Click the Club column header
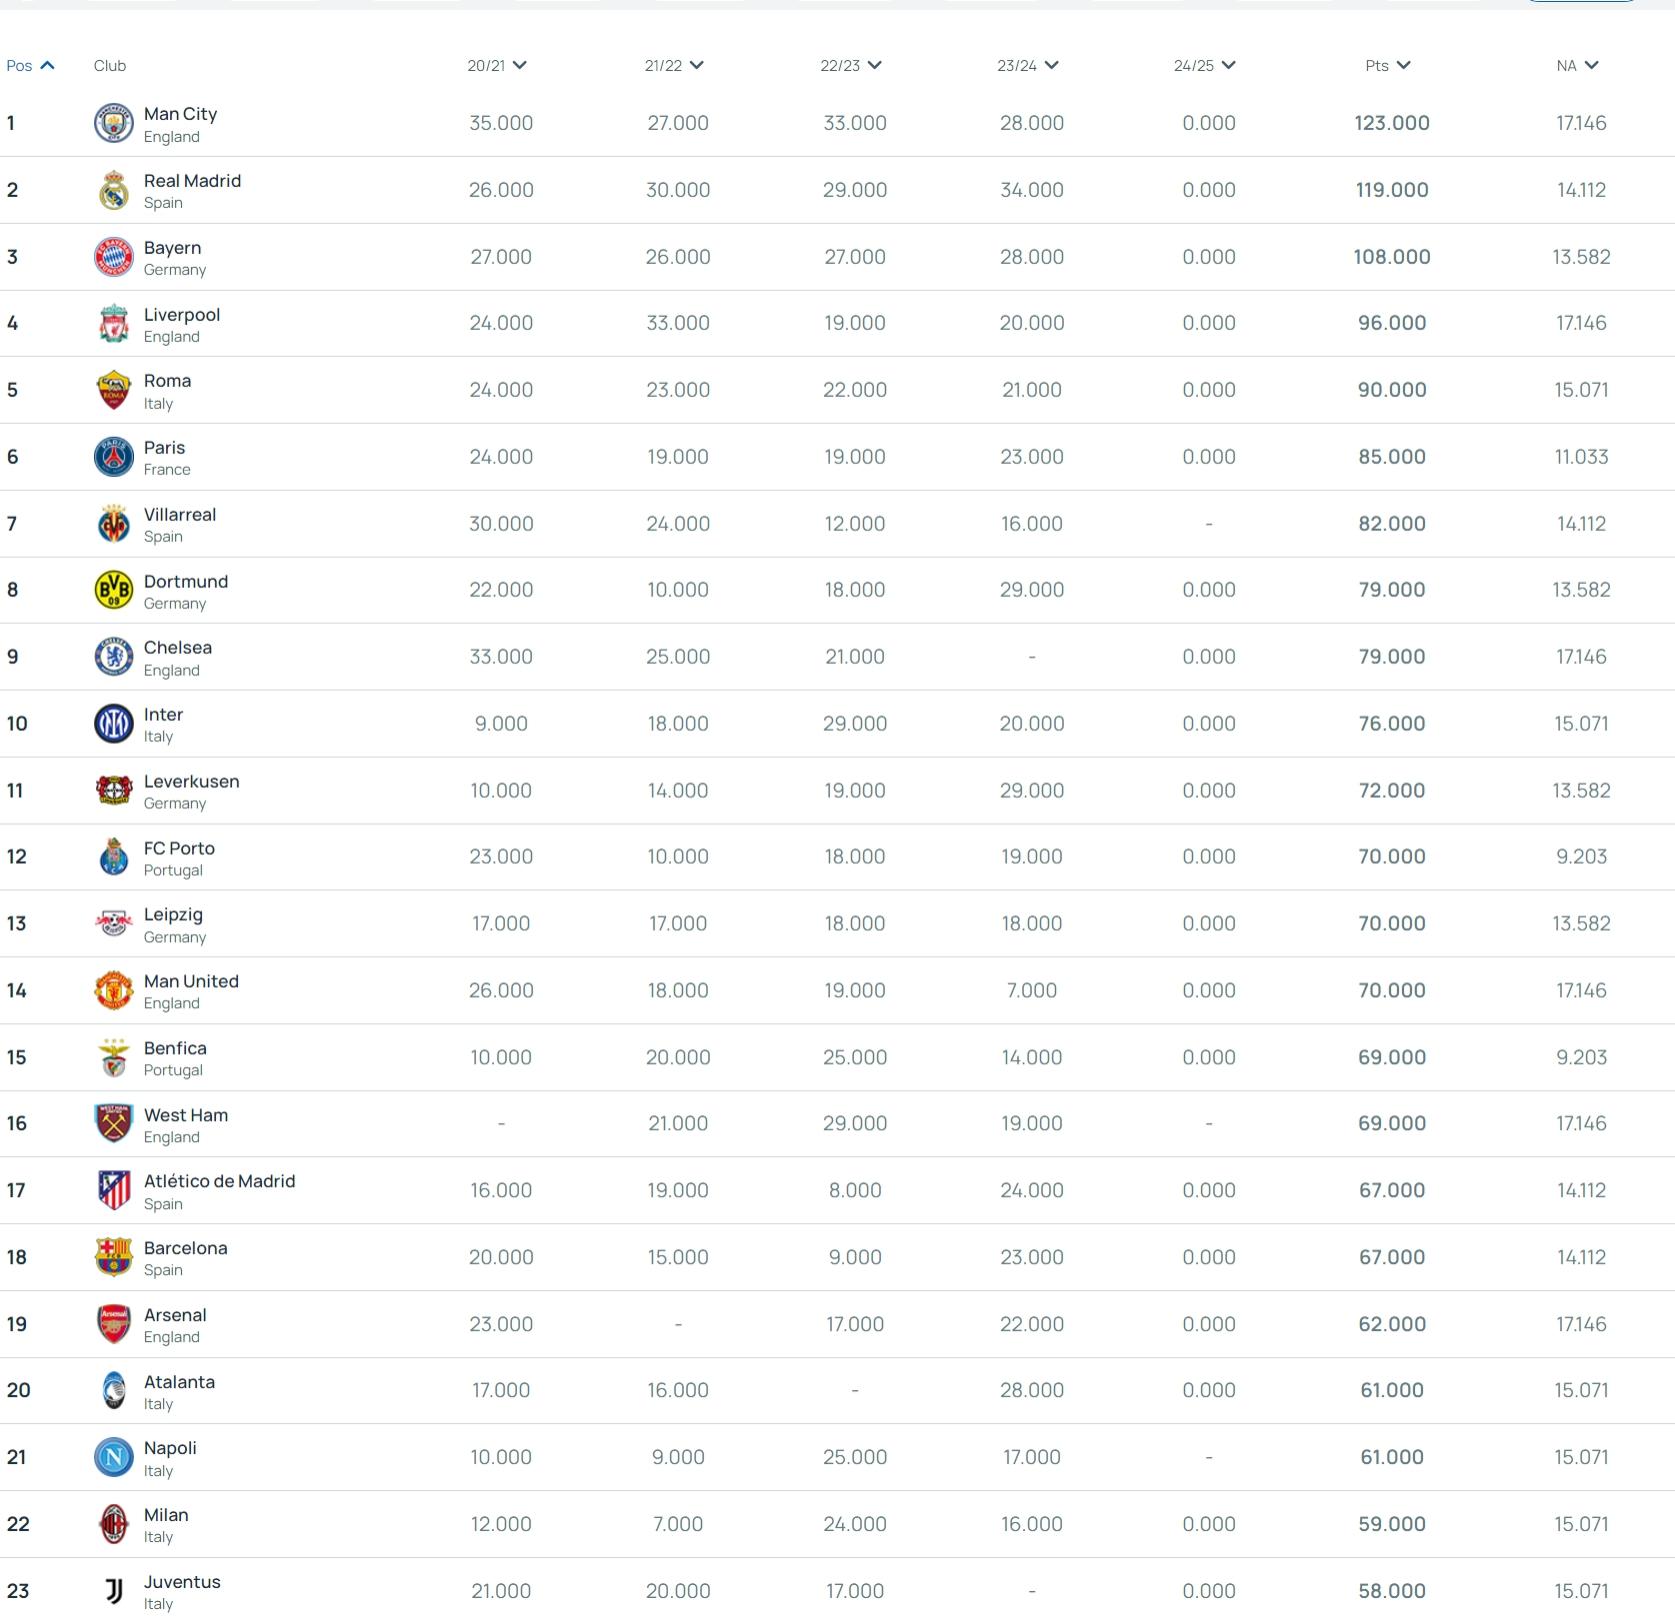Viewport: 1675px width, 1622px height. tap(110, 66)
